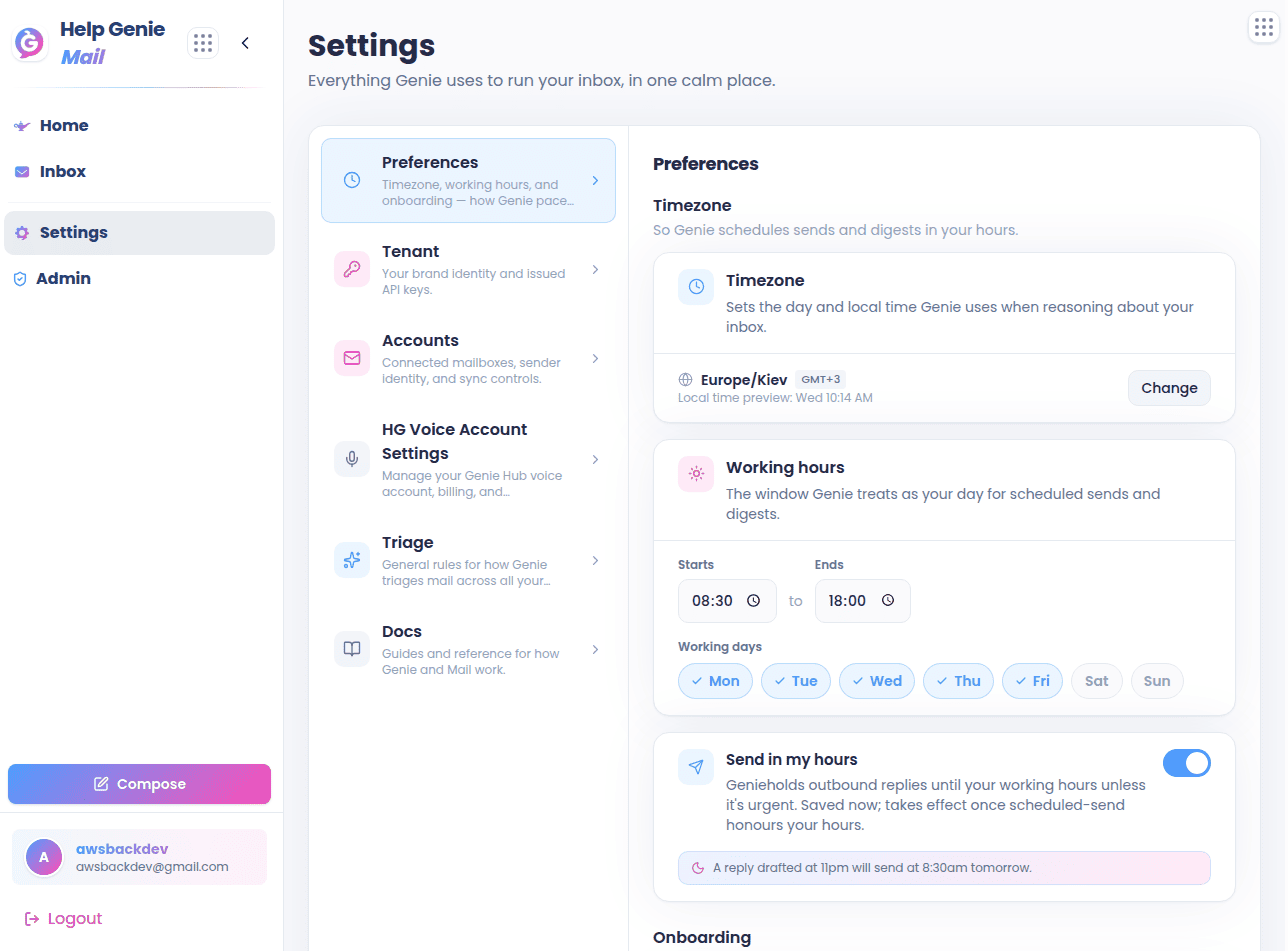
Task: Enable Sat as working day
Action: (1097, 681)
